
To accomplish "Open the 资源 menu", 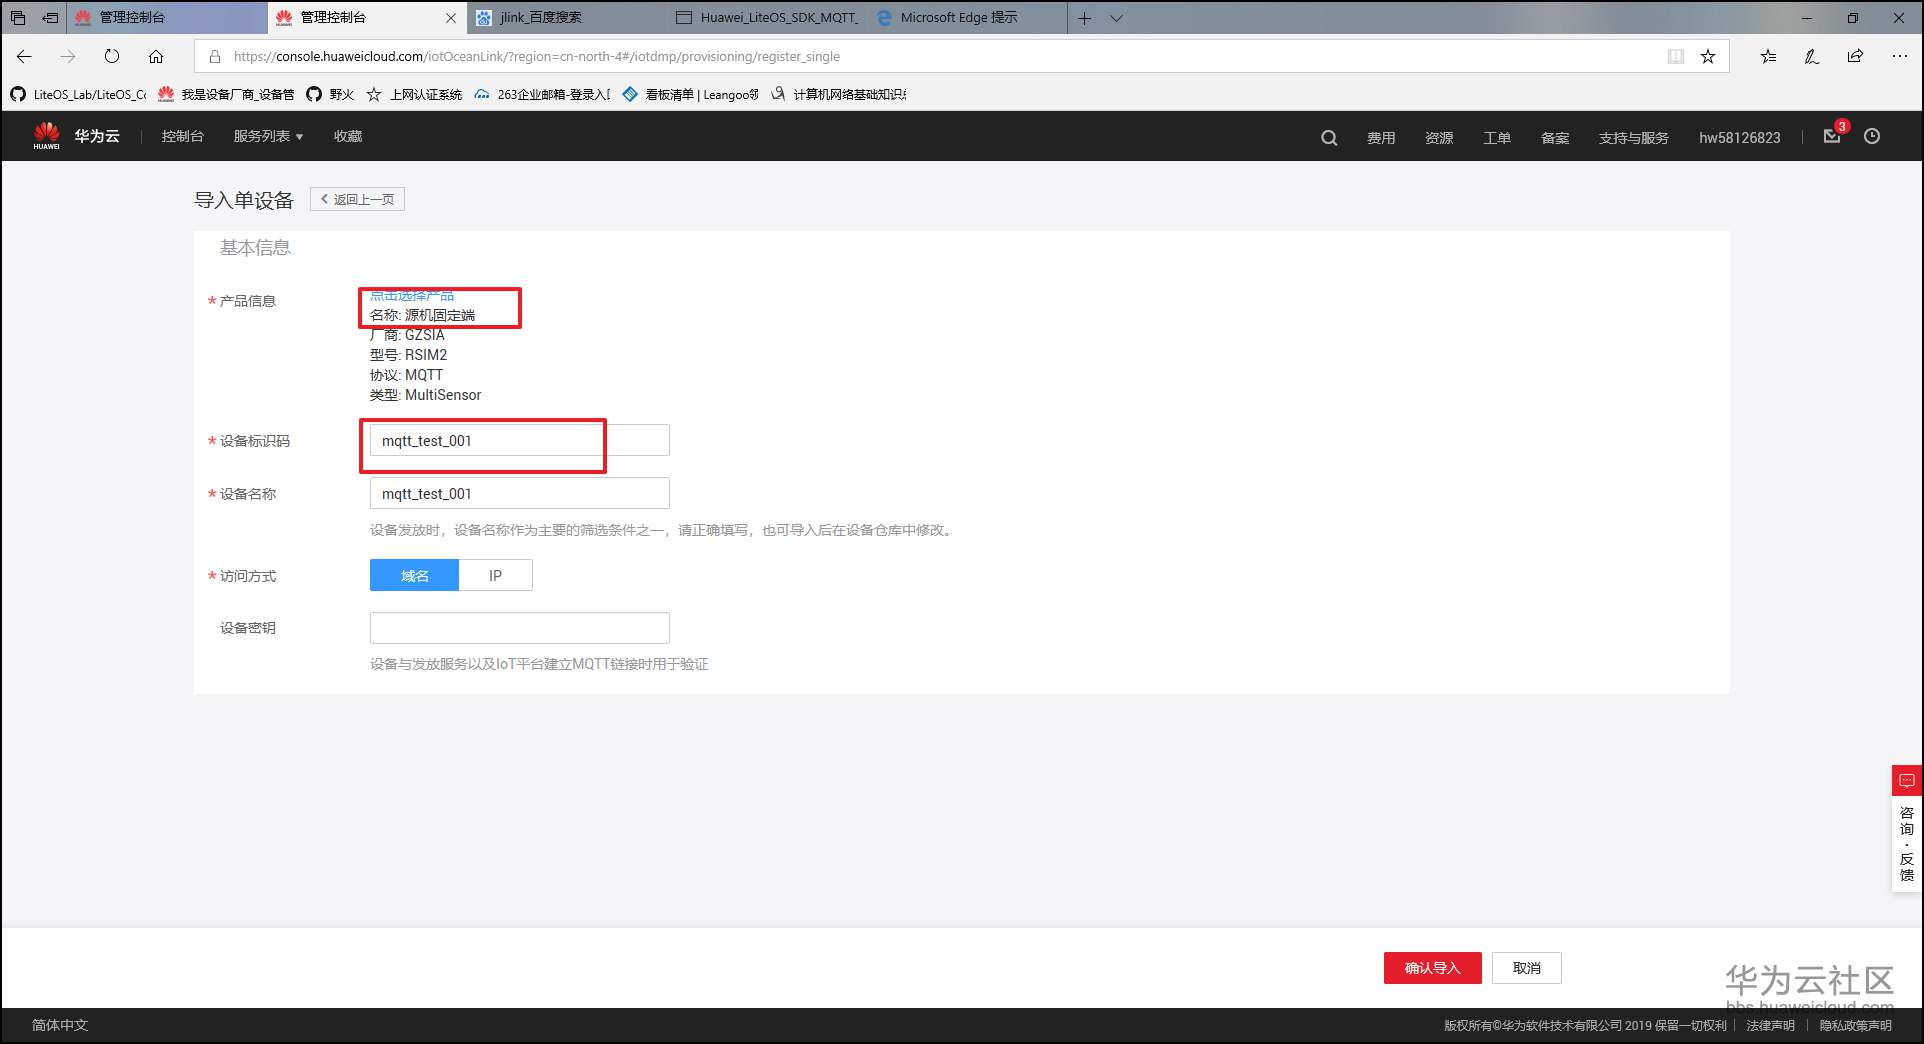I will pos(1439,138).
